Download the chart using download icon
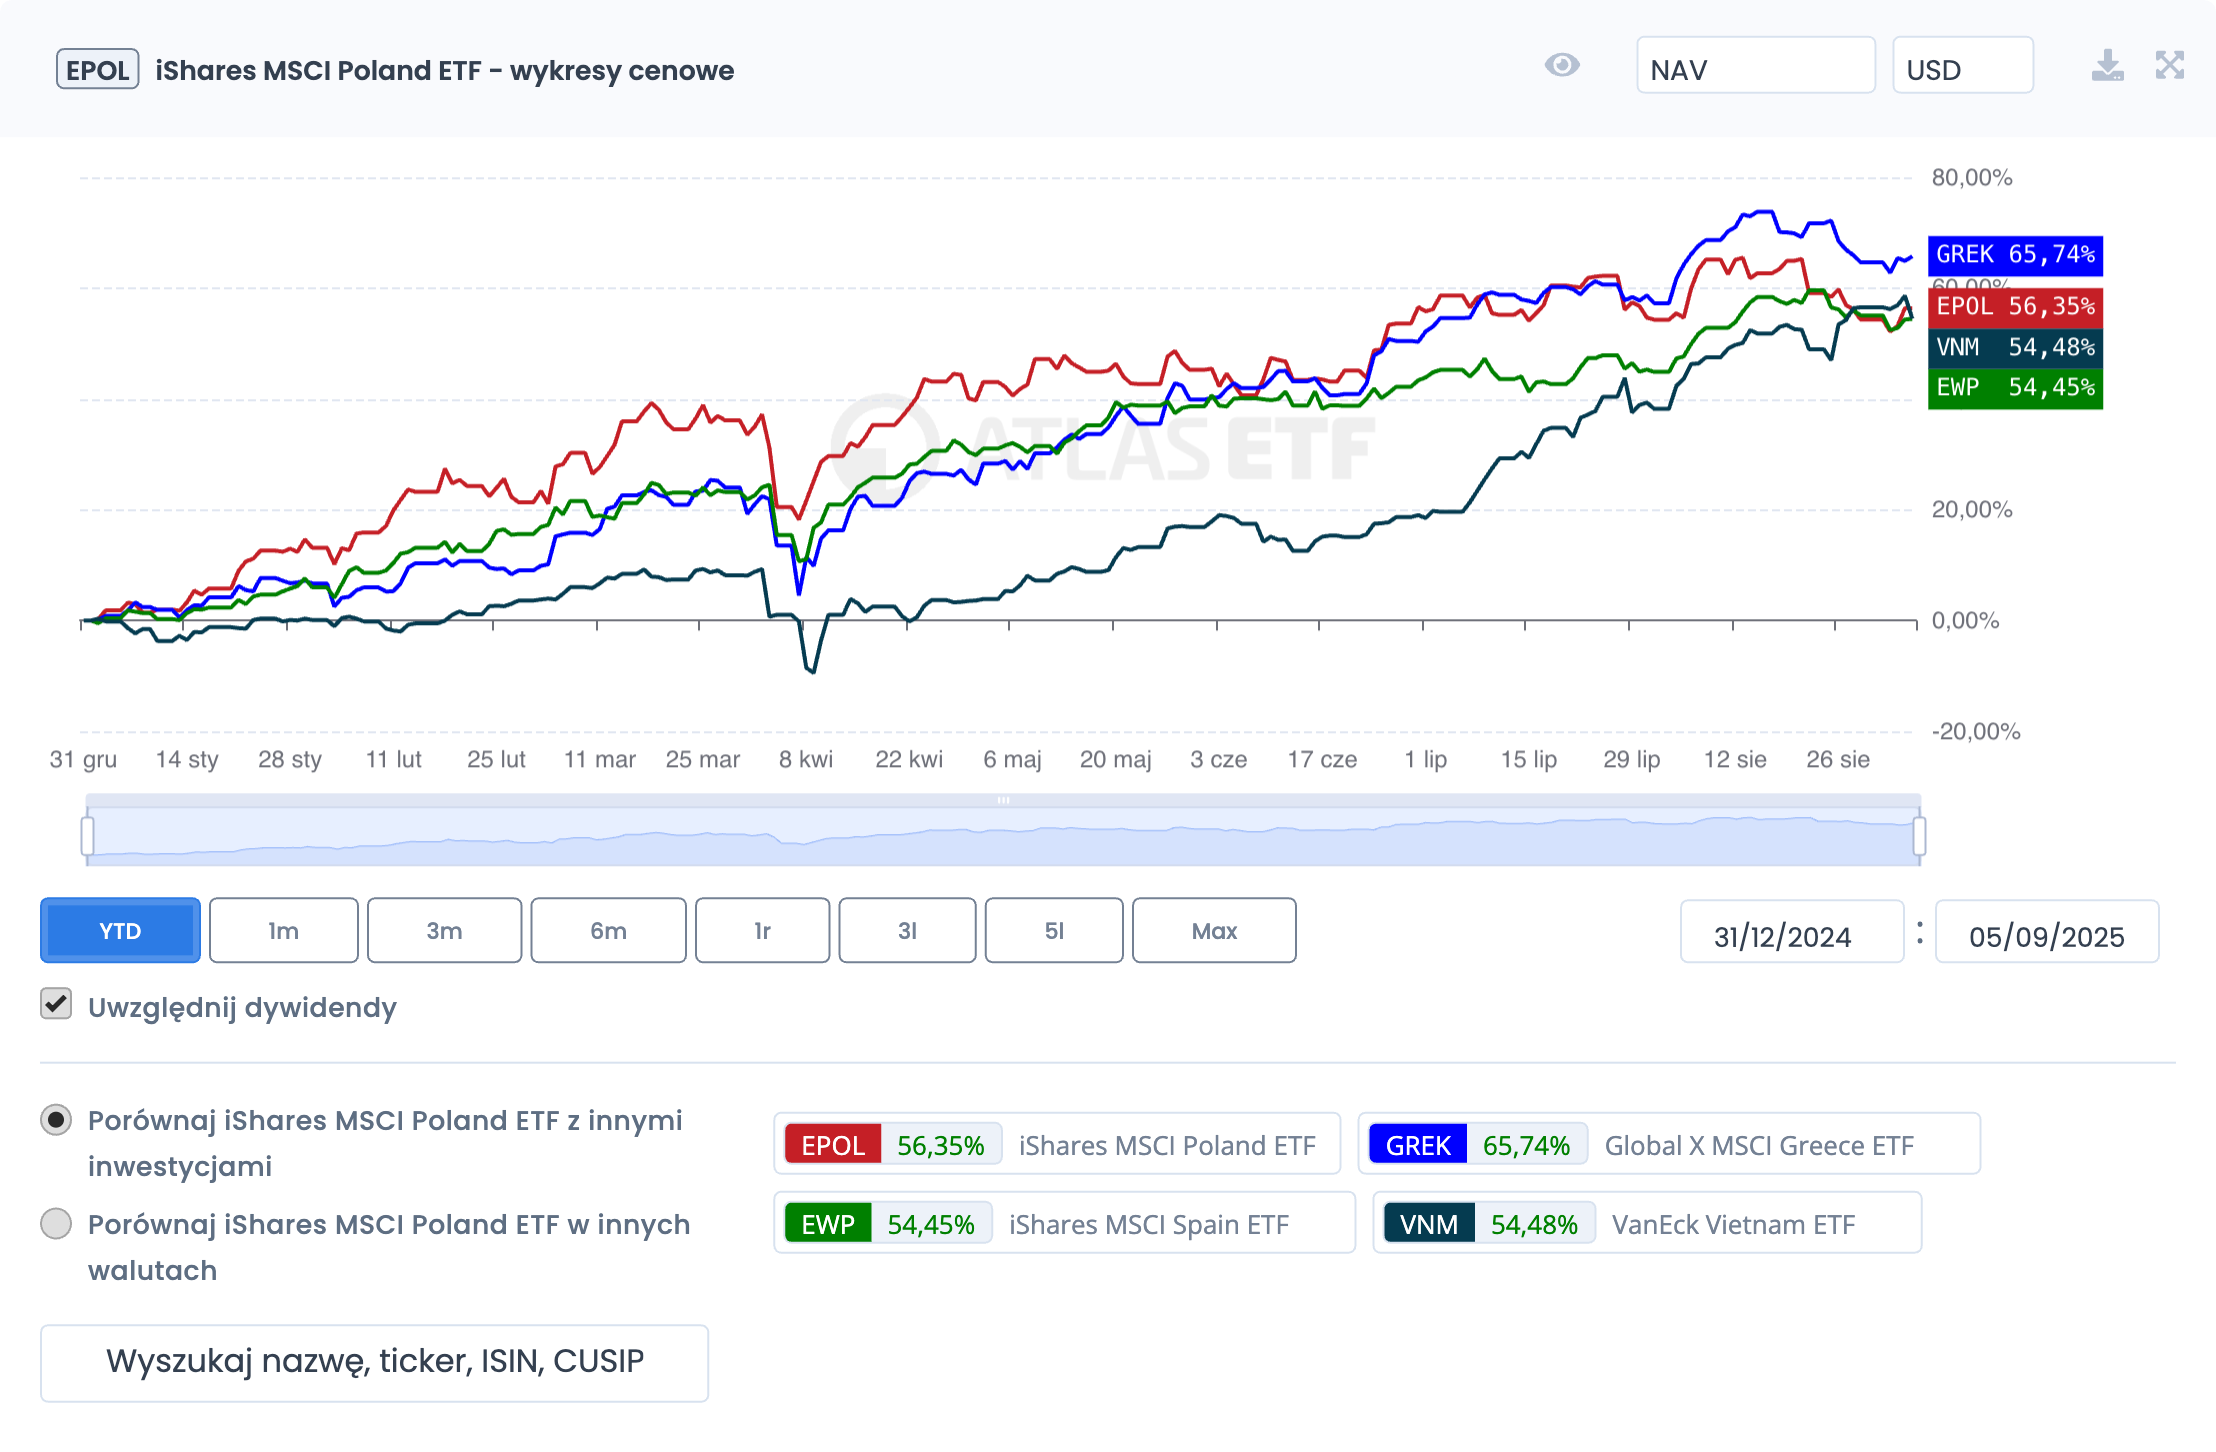Viewport: 2216px width, 1452px height. [x=2107, y=66]
